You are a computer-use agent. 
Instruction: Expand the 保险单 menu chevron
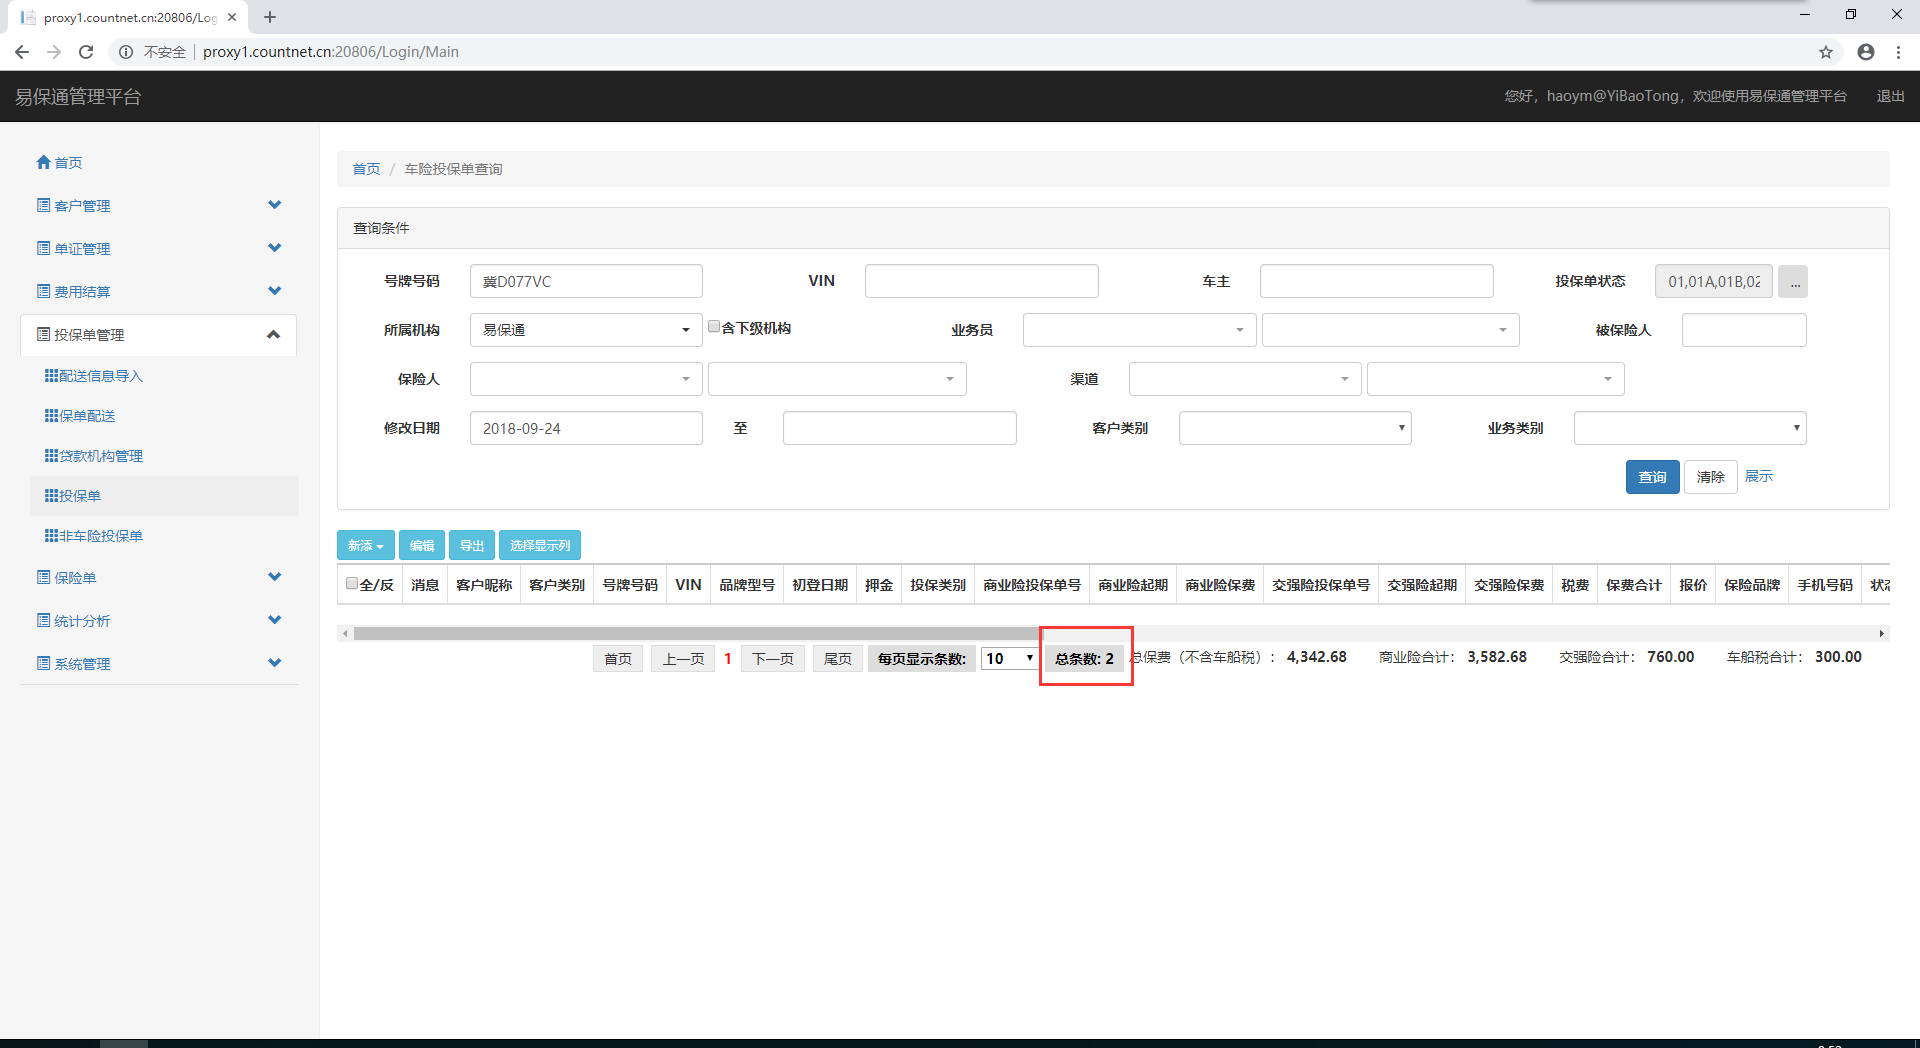click(275, 577)
